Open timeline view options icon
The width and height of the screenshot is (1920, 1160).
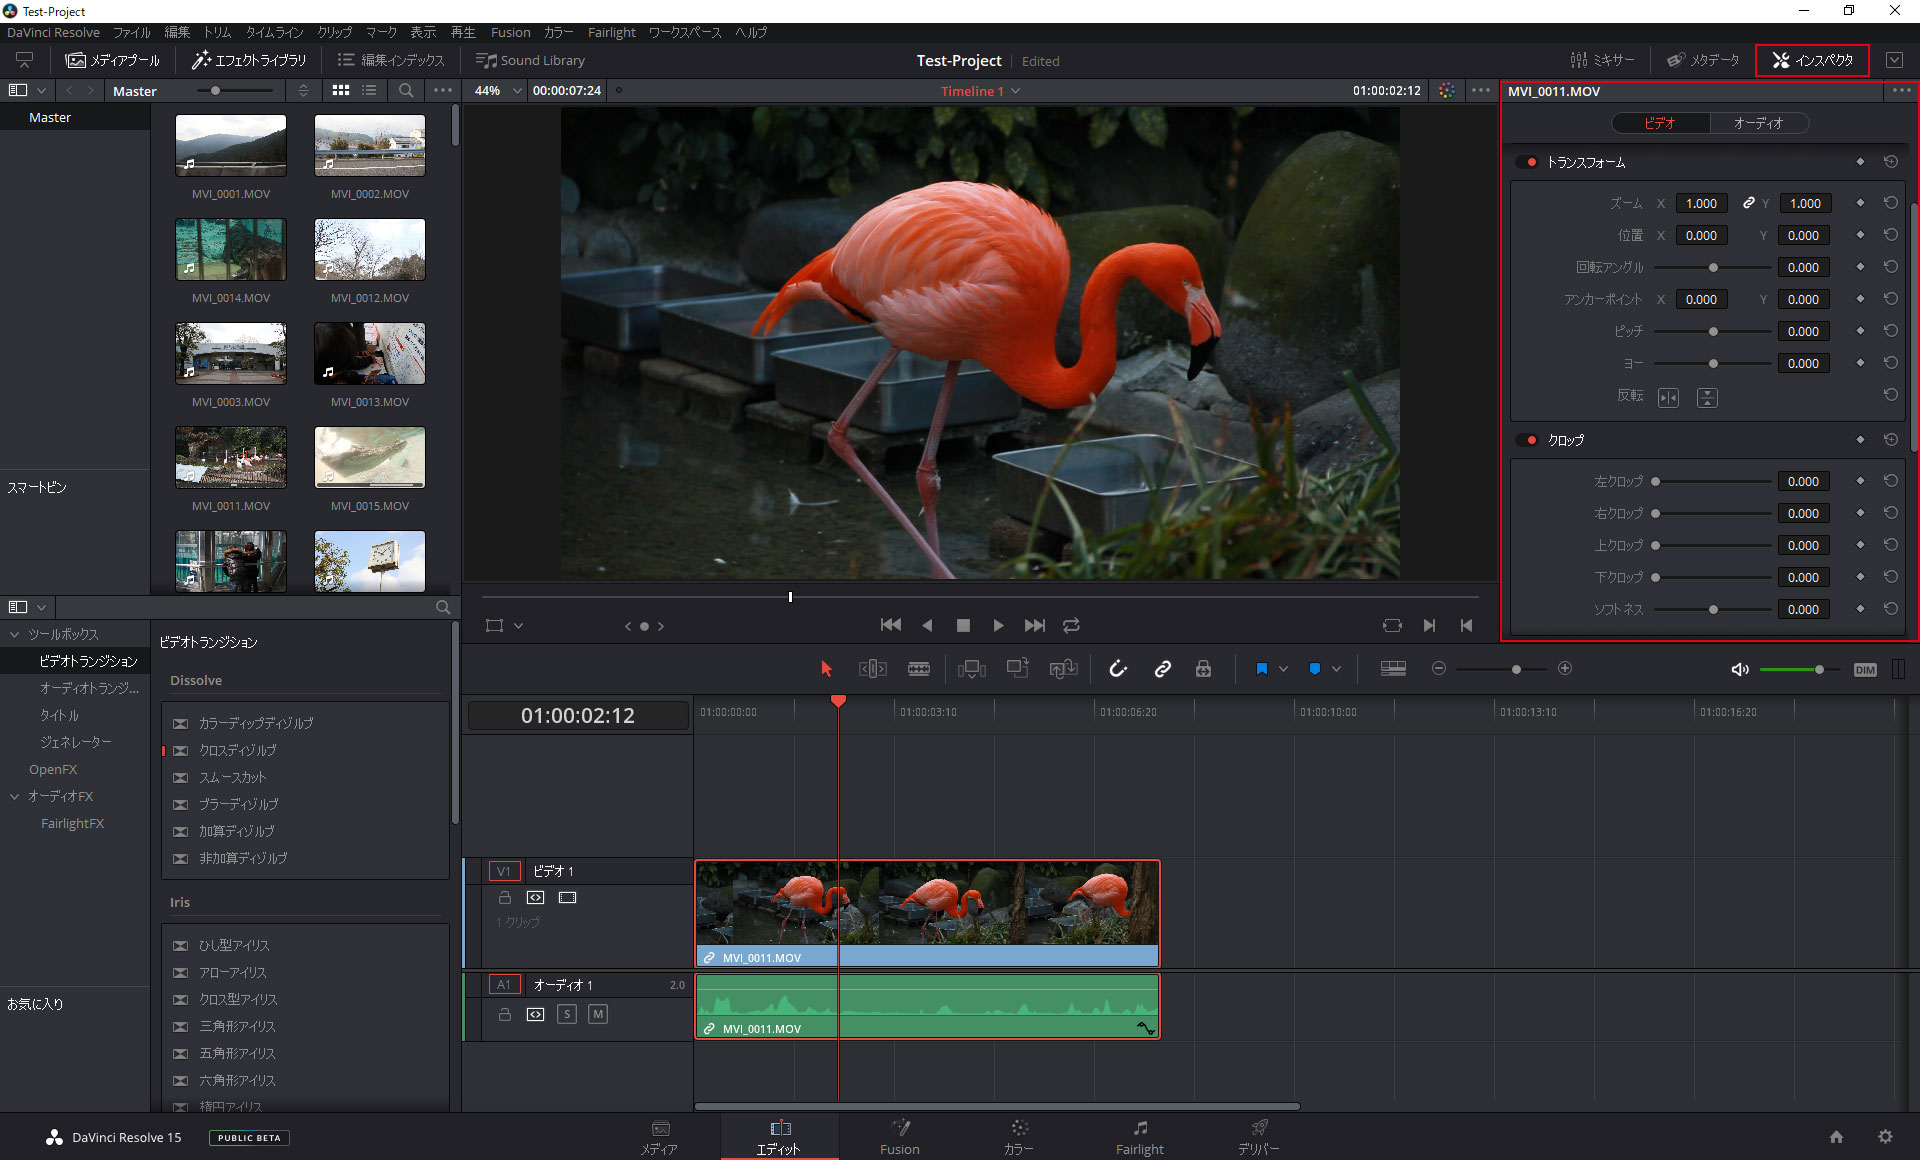point(1393,669)
